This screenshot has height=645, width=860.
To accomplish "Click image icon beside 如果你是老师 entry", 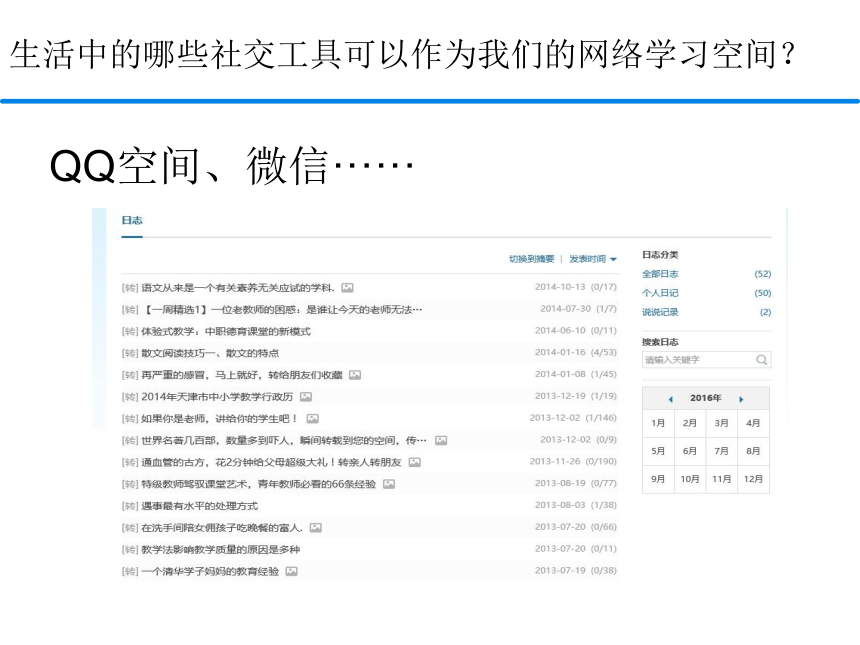I will point(312,418).
